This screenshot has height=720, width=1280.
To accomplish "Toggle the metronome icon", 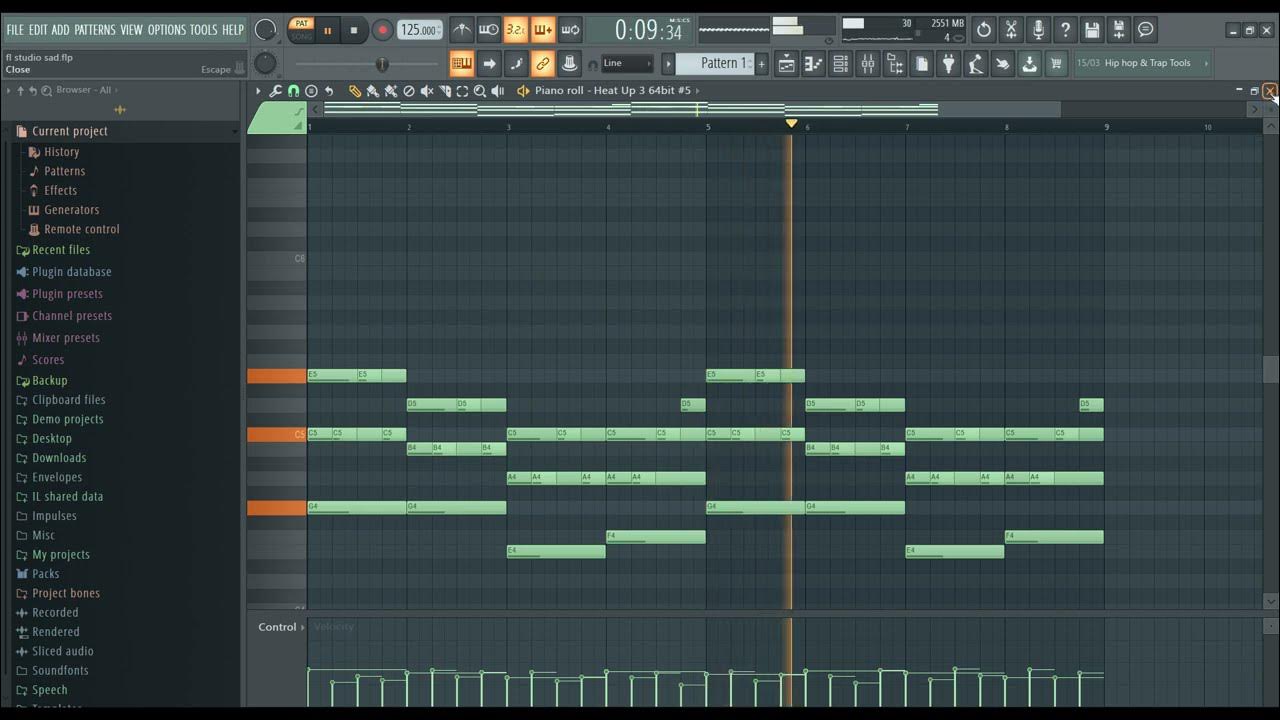I will click(461, 30).
